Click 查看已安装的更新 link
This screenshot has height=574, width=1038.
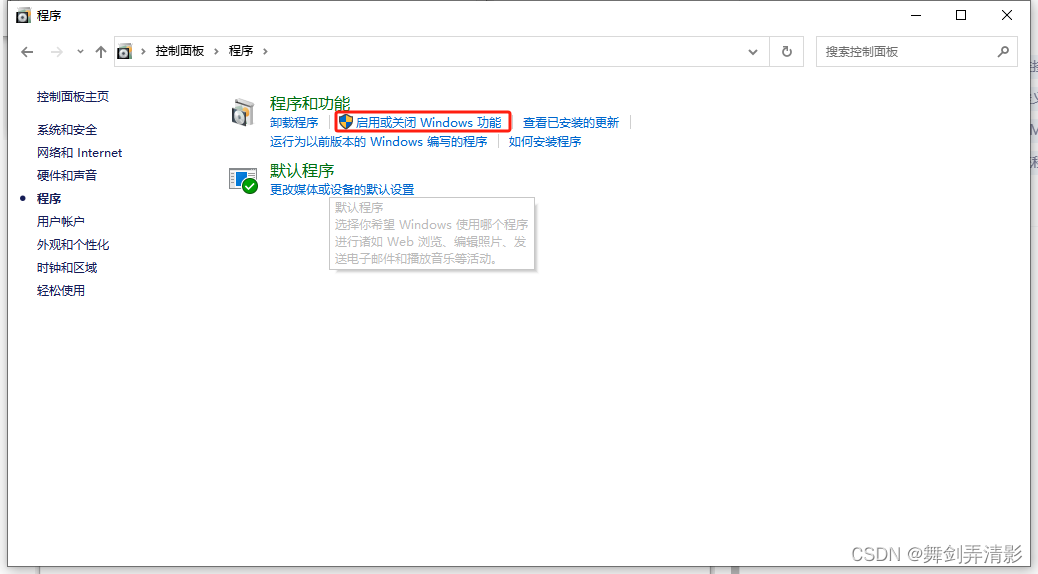(571, 122)
